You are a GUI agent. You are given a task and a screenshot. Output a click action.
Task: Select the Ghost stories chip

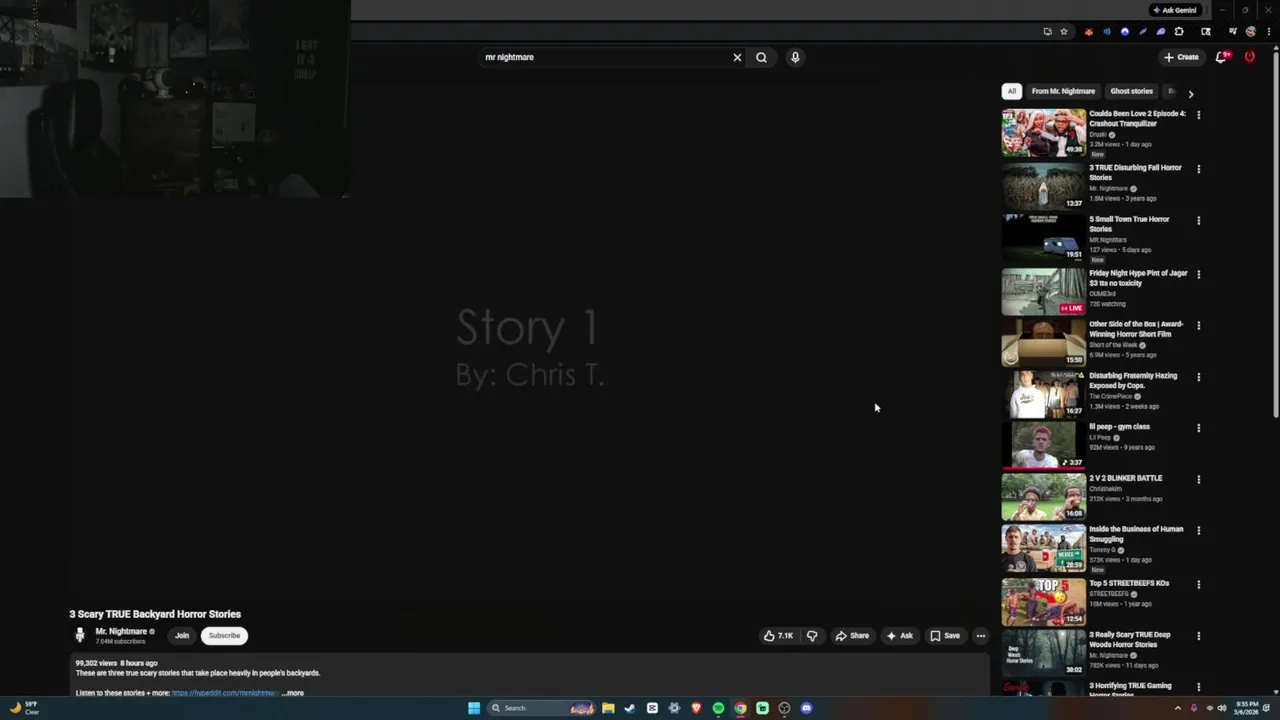point(1131,91)
